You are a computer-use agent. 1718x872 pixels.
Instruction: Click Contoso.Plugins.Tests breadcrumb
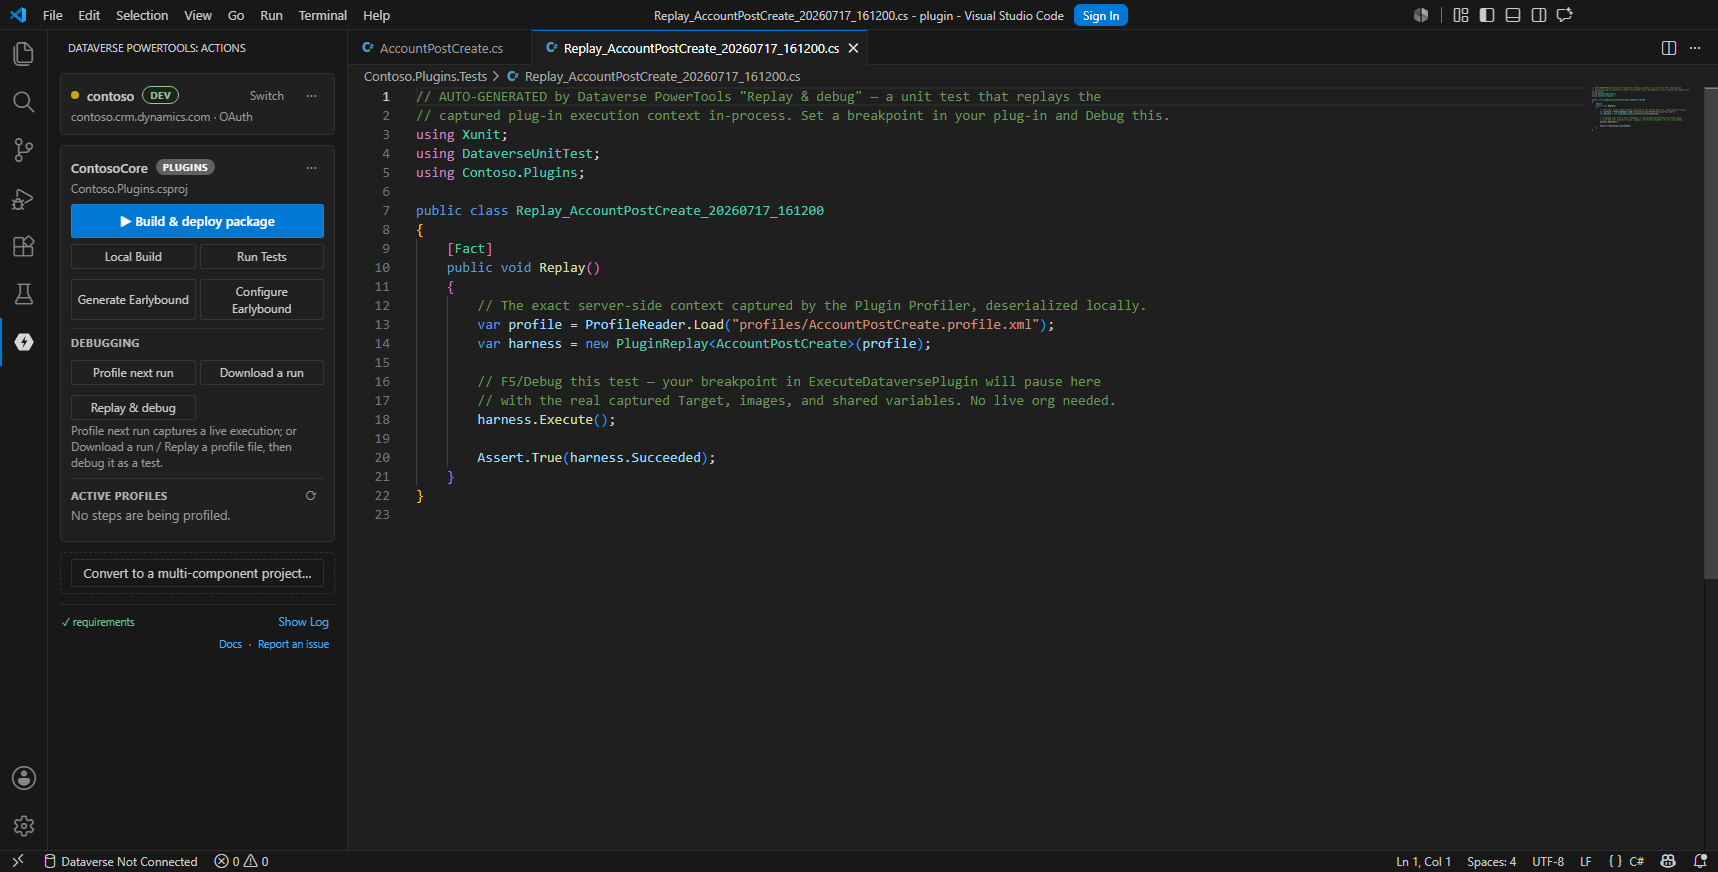425,76
